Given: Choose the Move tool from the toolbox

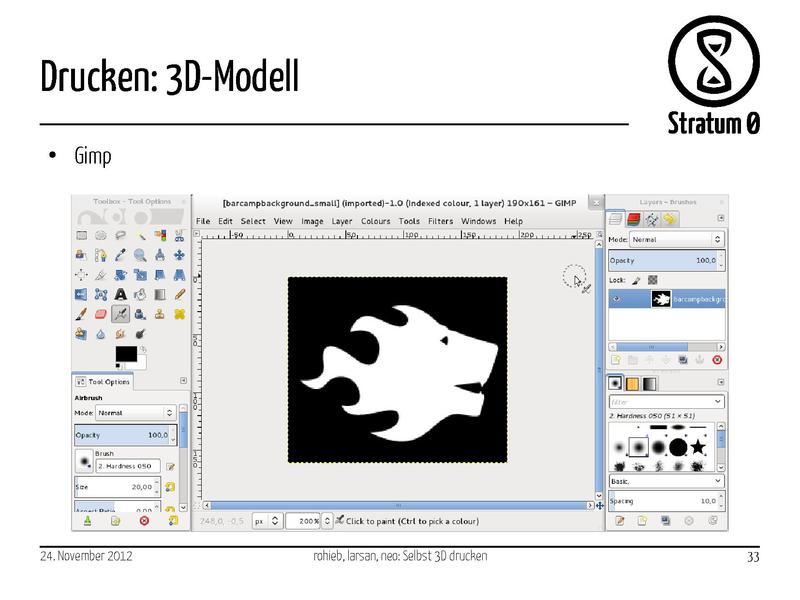Looking at the screenshot, I should [179, 254].
